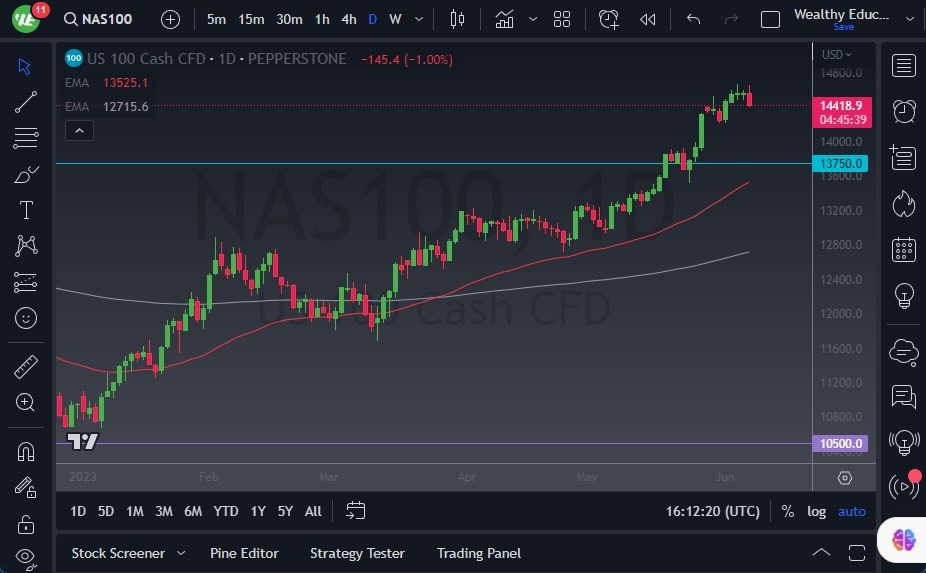Open the Stock Screener tab

click(118, 554)
